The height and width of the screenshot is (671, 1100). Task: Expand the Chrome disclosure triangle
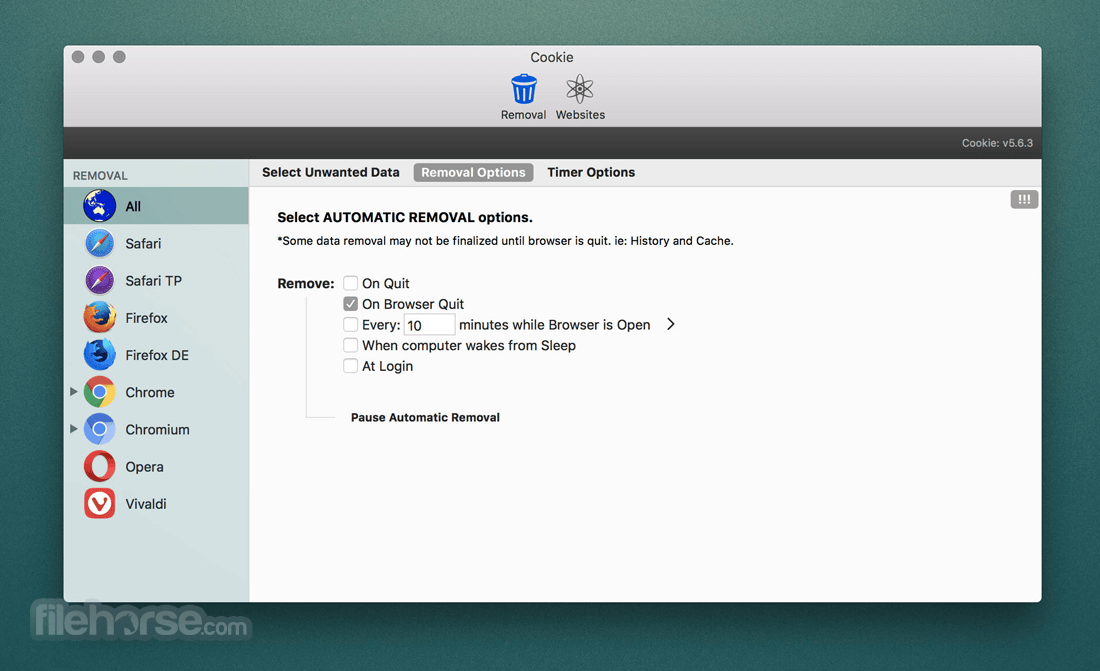(74, 392)
